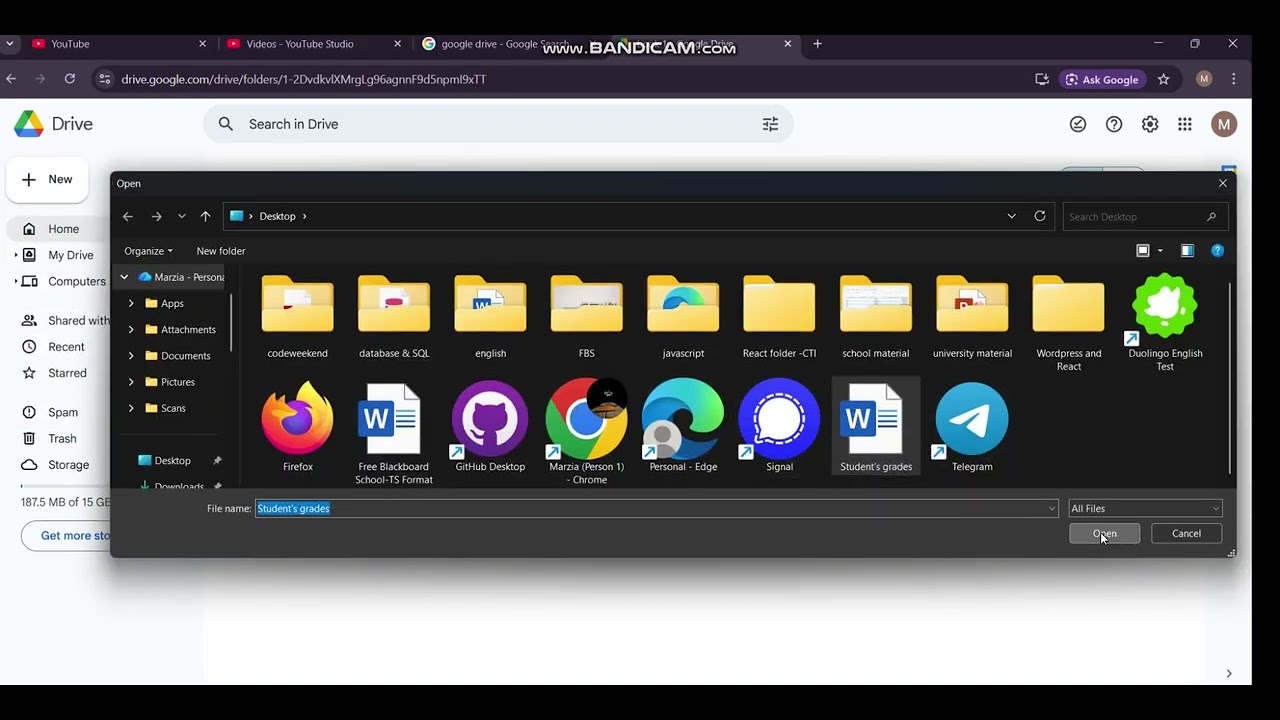Select the Firefox shortcut in the Open dialog
1280x720 pixels.
[x=297, y=428]
